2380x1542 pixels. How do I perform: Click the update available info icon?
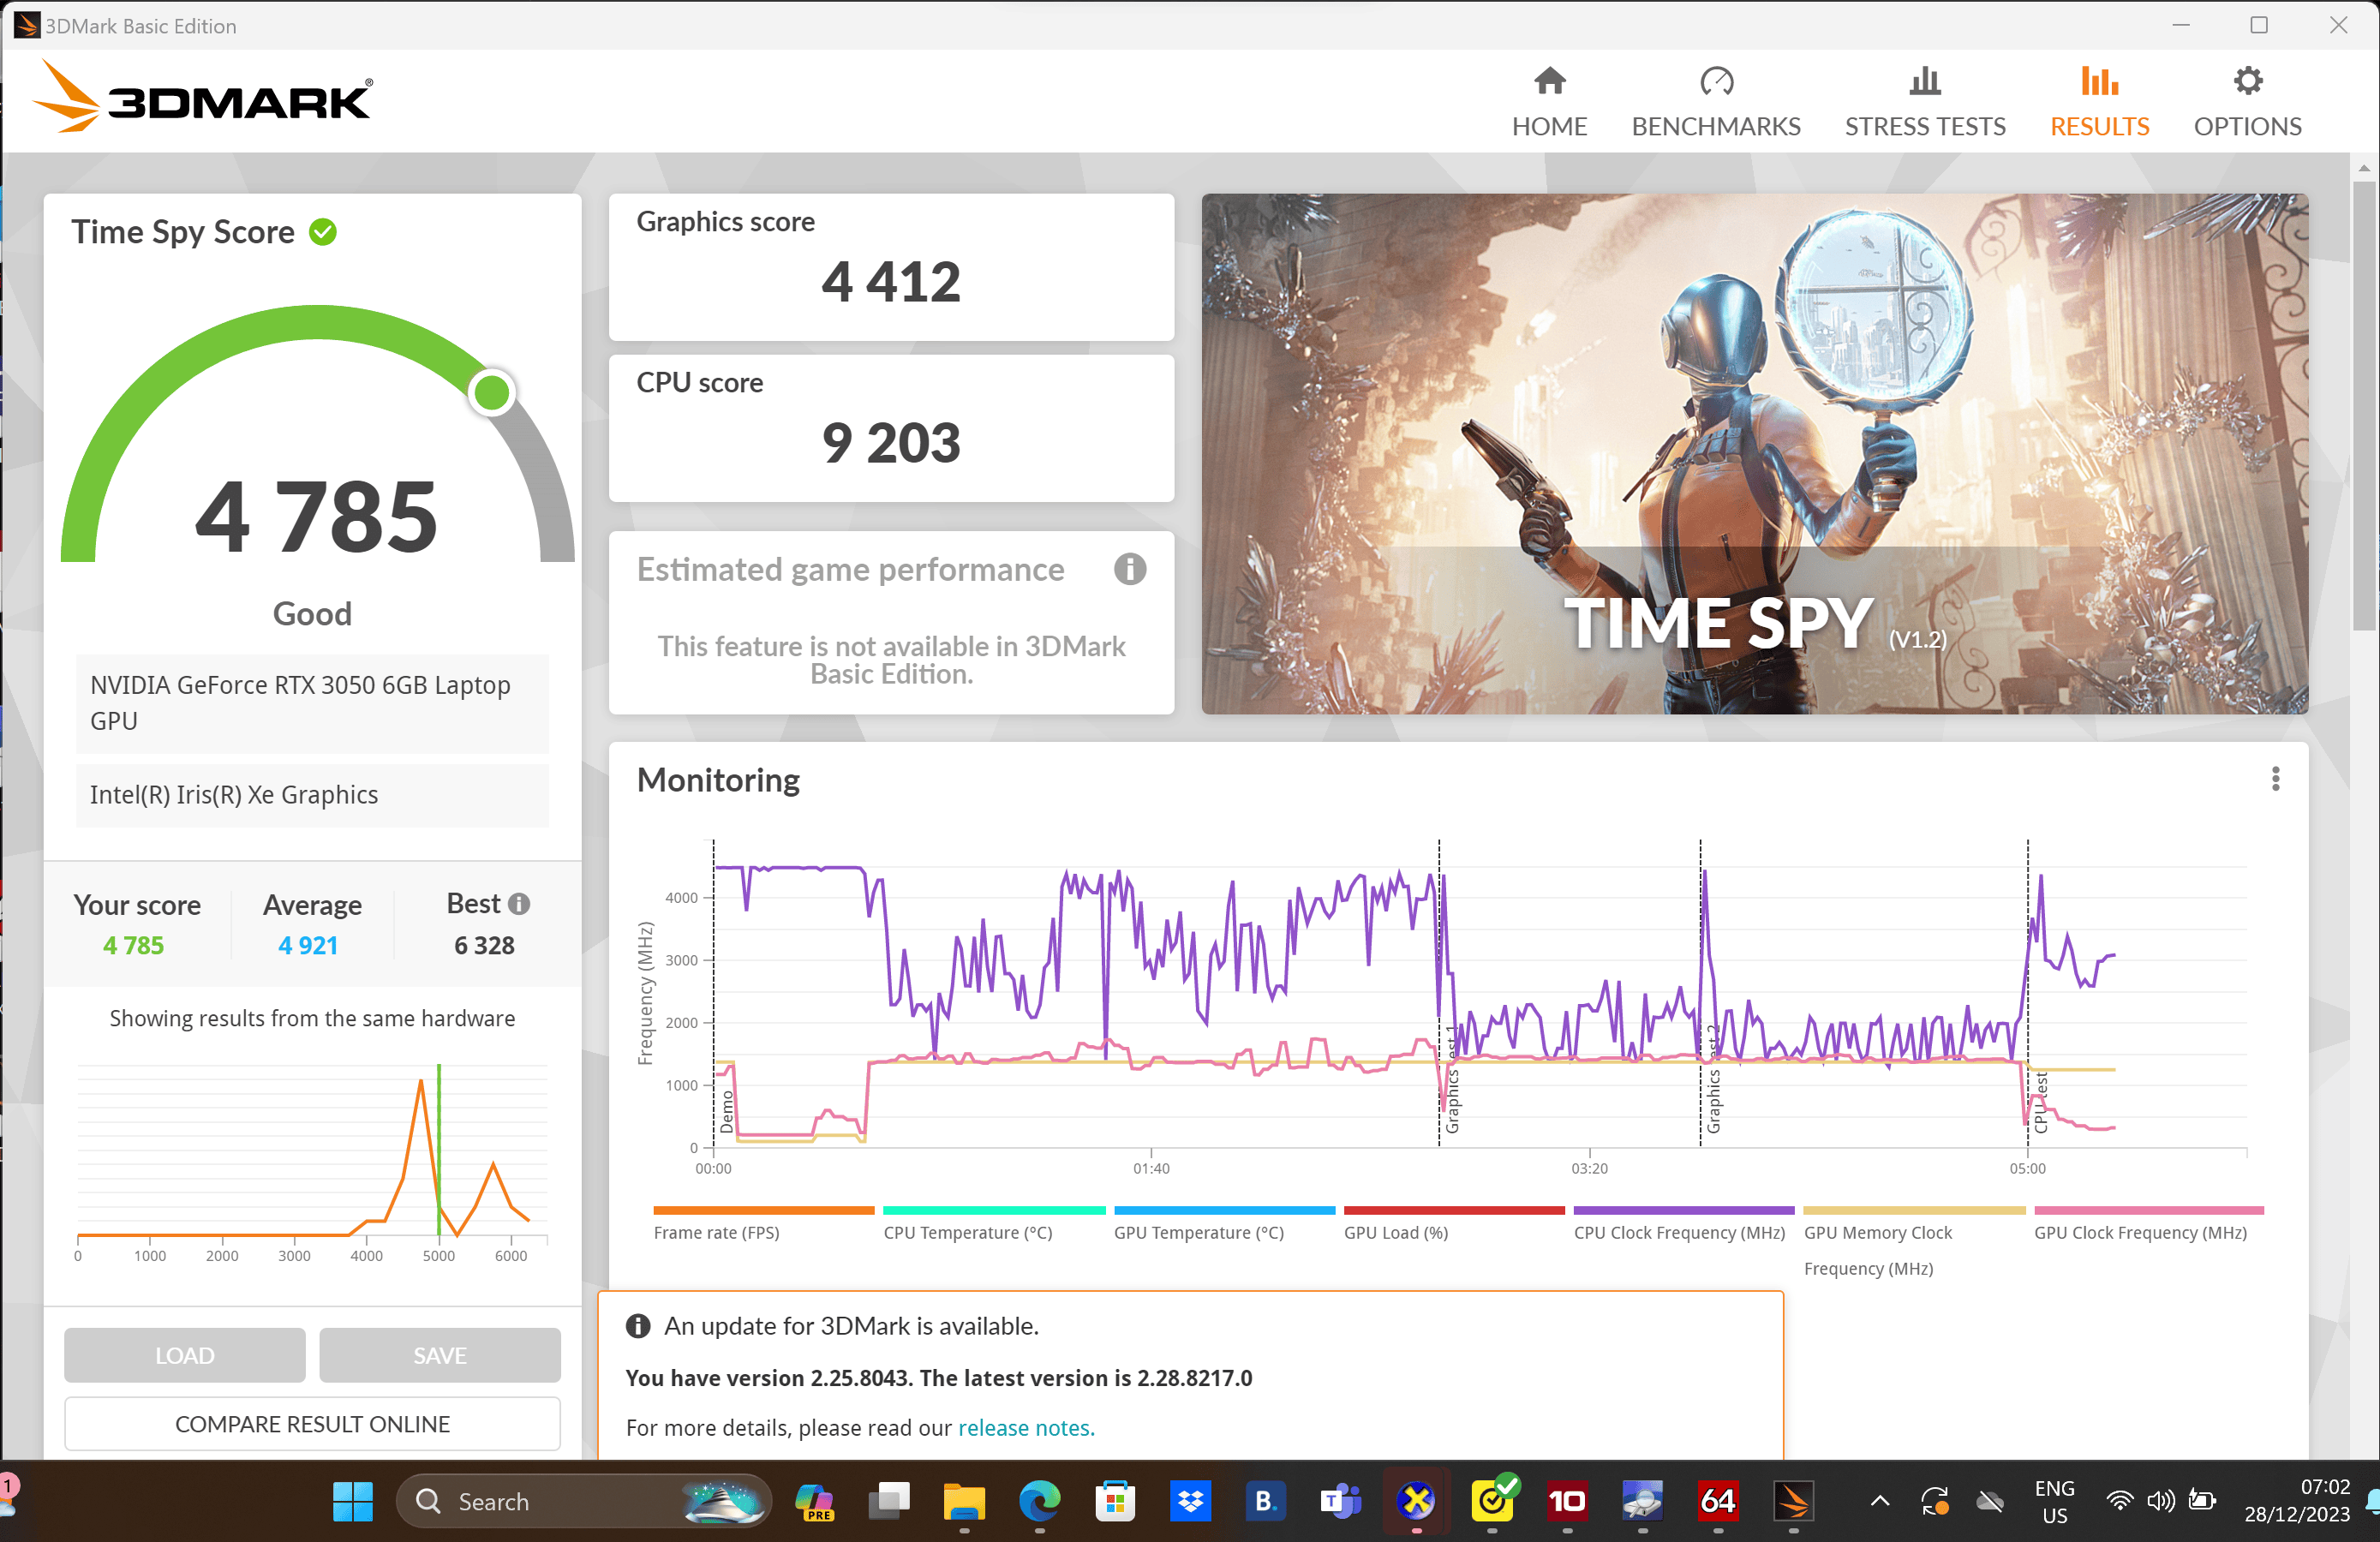(638, 1326)
